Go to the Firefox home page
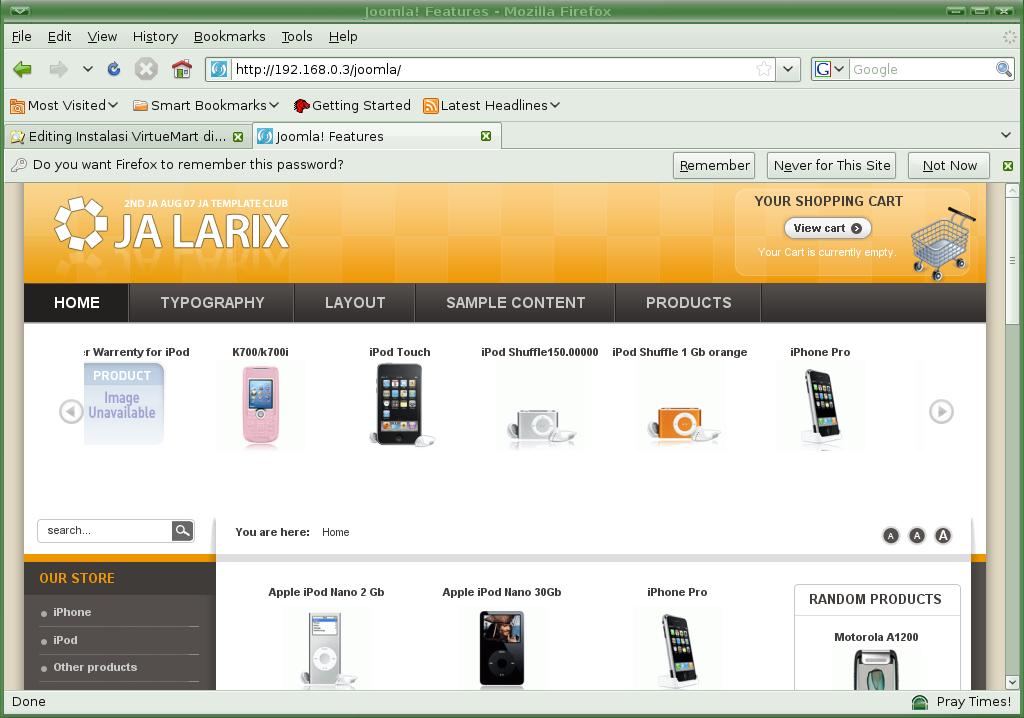This screenshot has height=718, width=1024. [x=182, y=69]
